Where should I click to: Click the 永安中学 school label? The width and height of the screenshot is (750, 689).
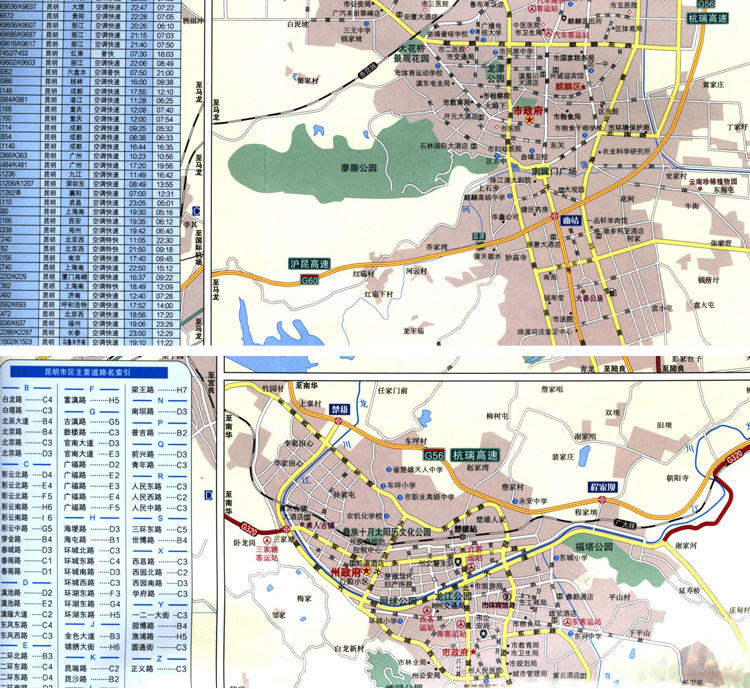point(533,501)
